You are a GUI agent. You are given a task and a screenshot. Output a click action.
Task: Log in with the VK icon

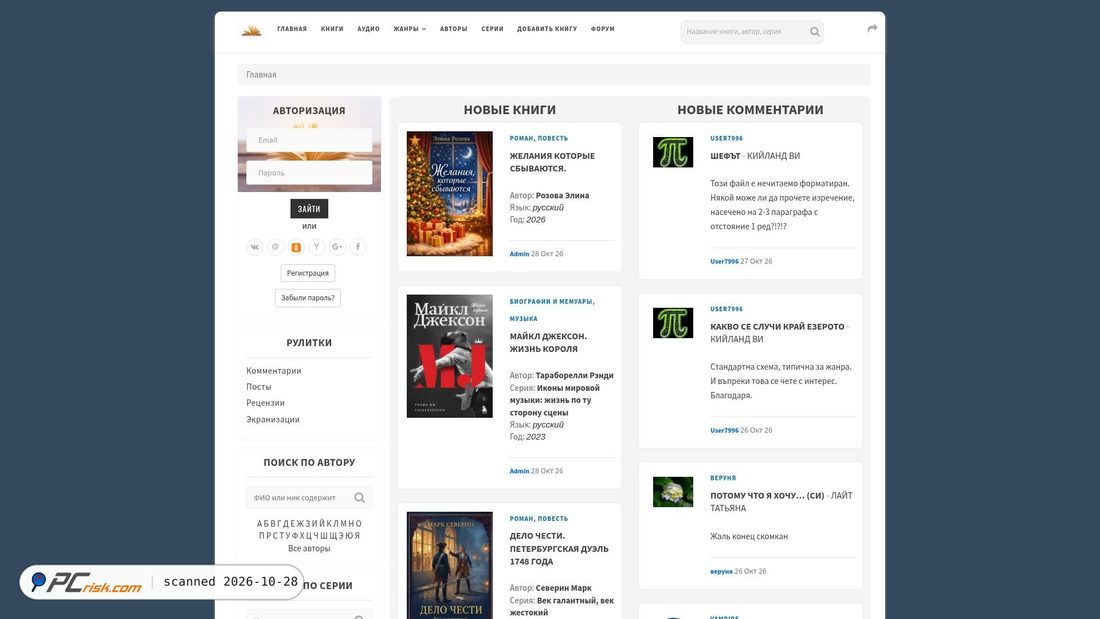click(255, 247)
